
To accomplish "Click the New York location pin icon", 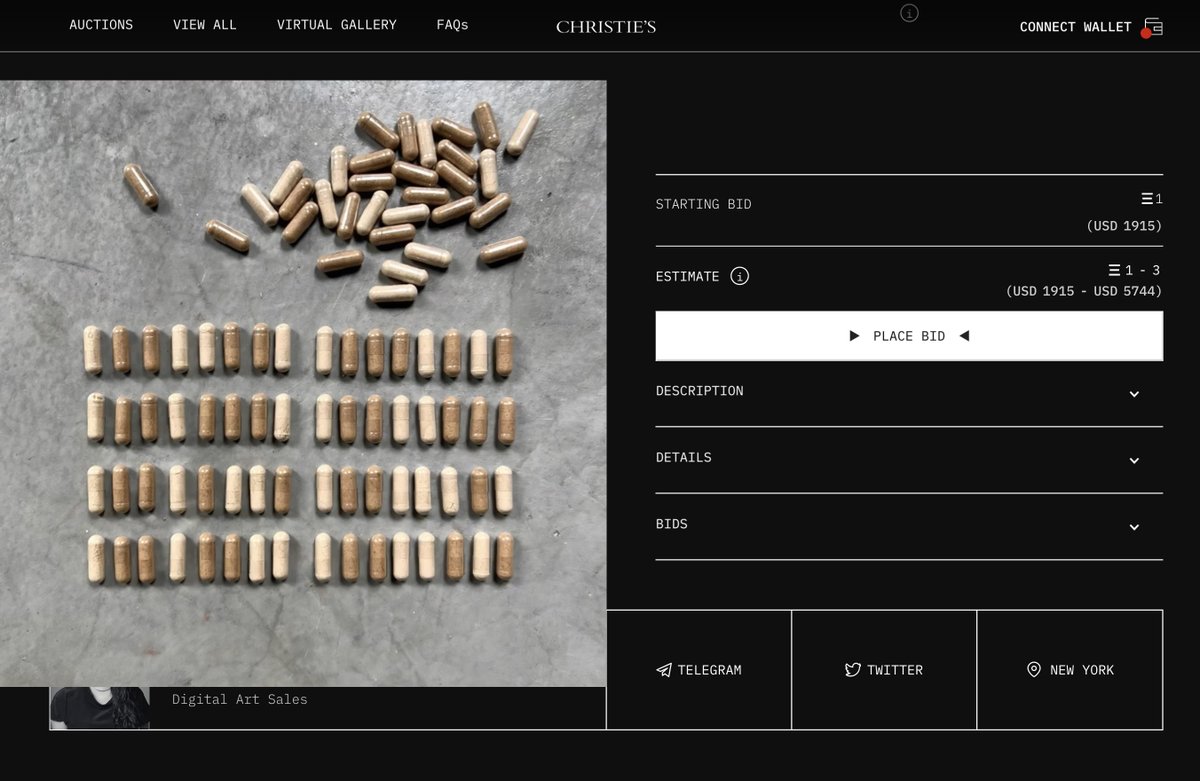I will click(1034, 670).
